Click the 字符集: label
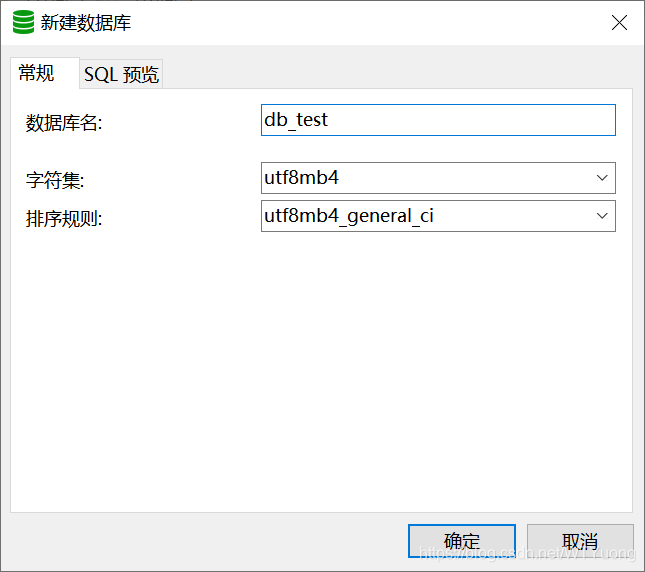 (55, 180)
